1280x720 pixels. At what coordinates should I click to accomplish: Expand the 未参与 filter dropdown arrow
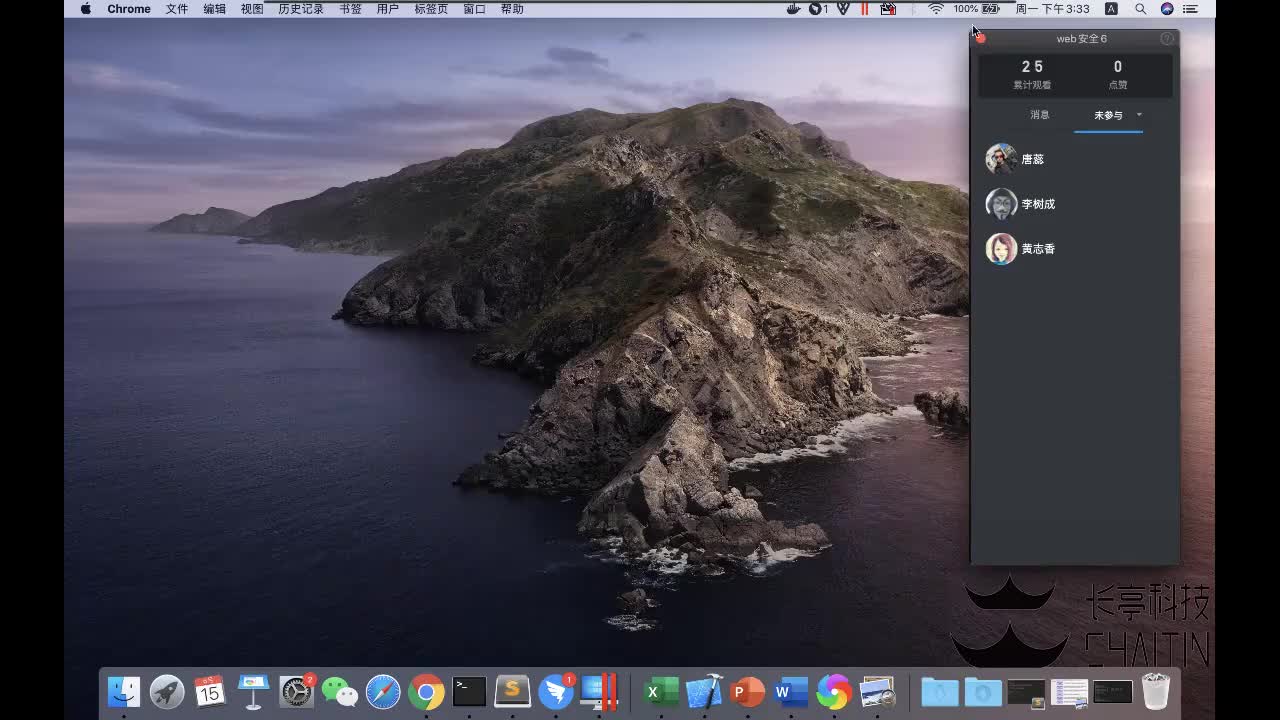1139,115
